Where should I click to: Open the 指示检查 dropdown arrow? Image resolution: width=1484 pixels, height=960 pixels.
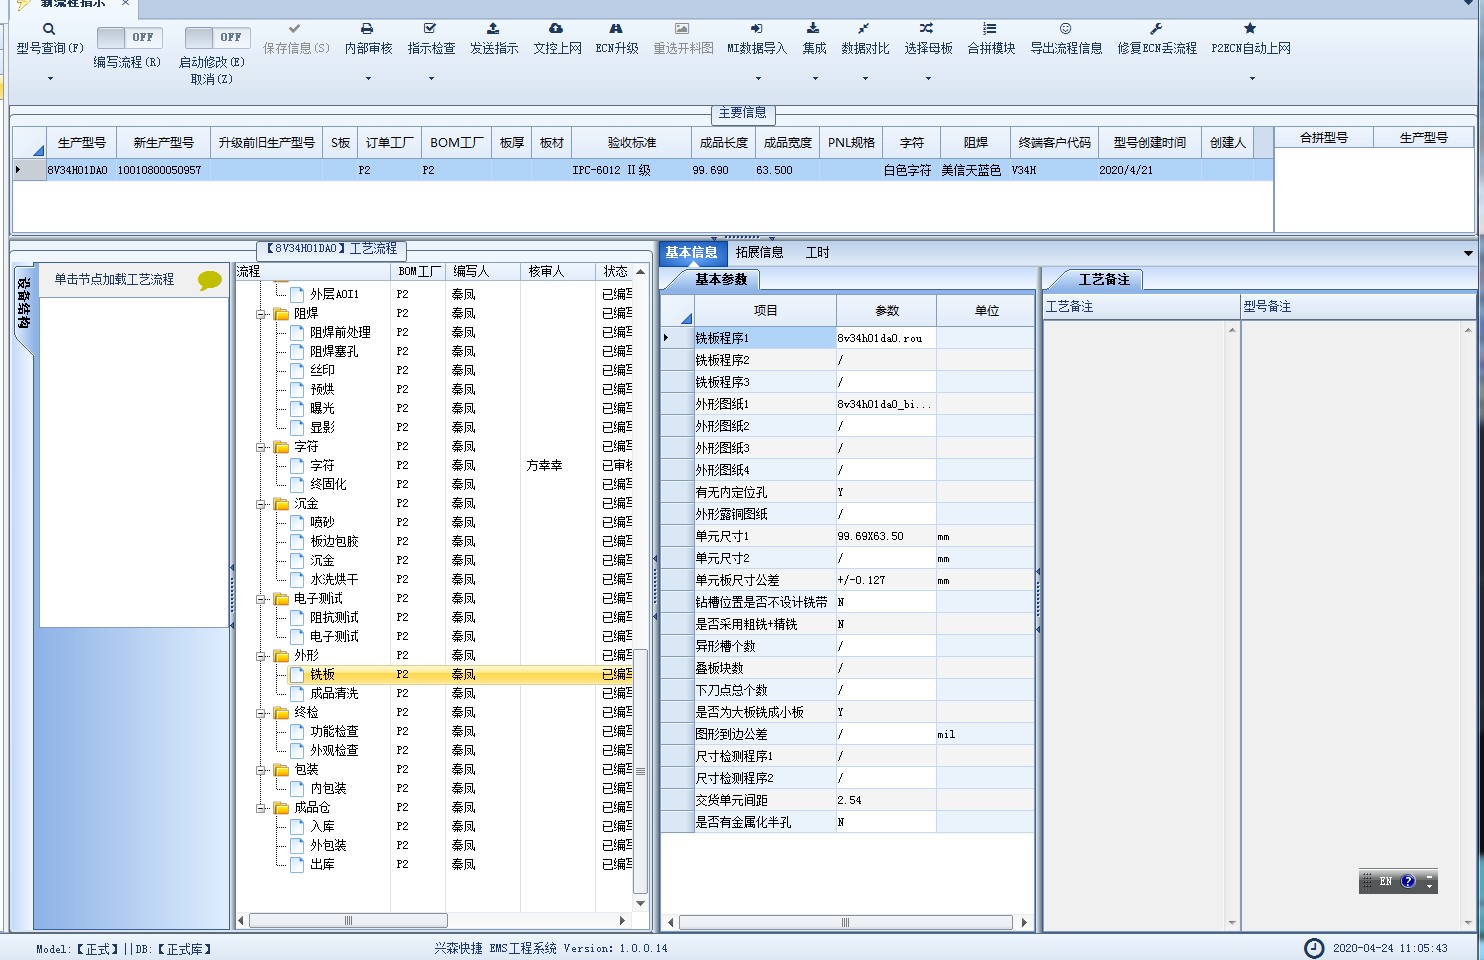(430, 78)
